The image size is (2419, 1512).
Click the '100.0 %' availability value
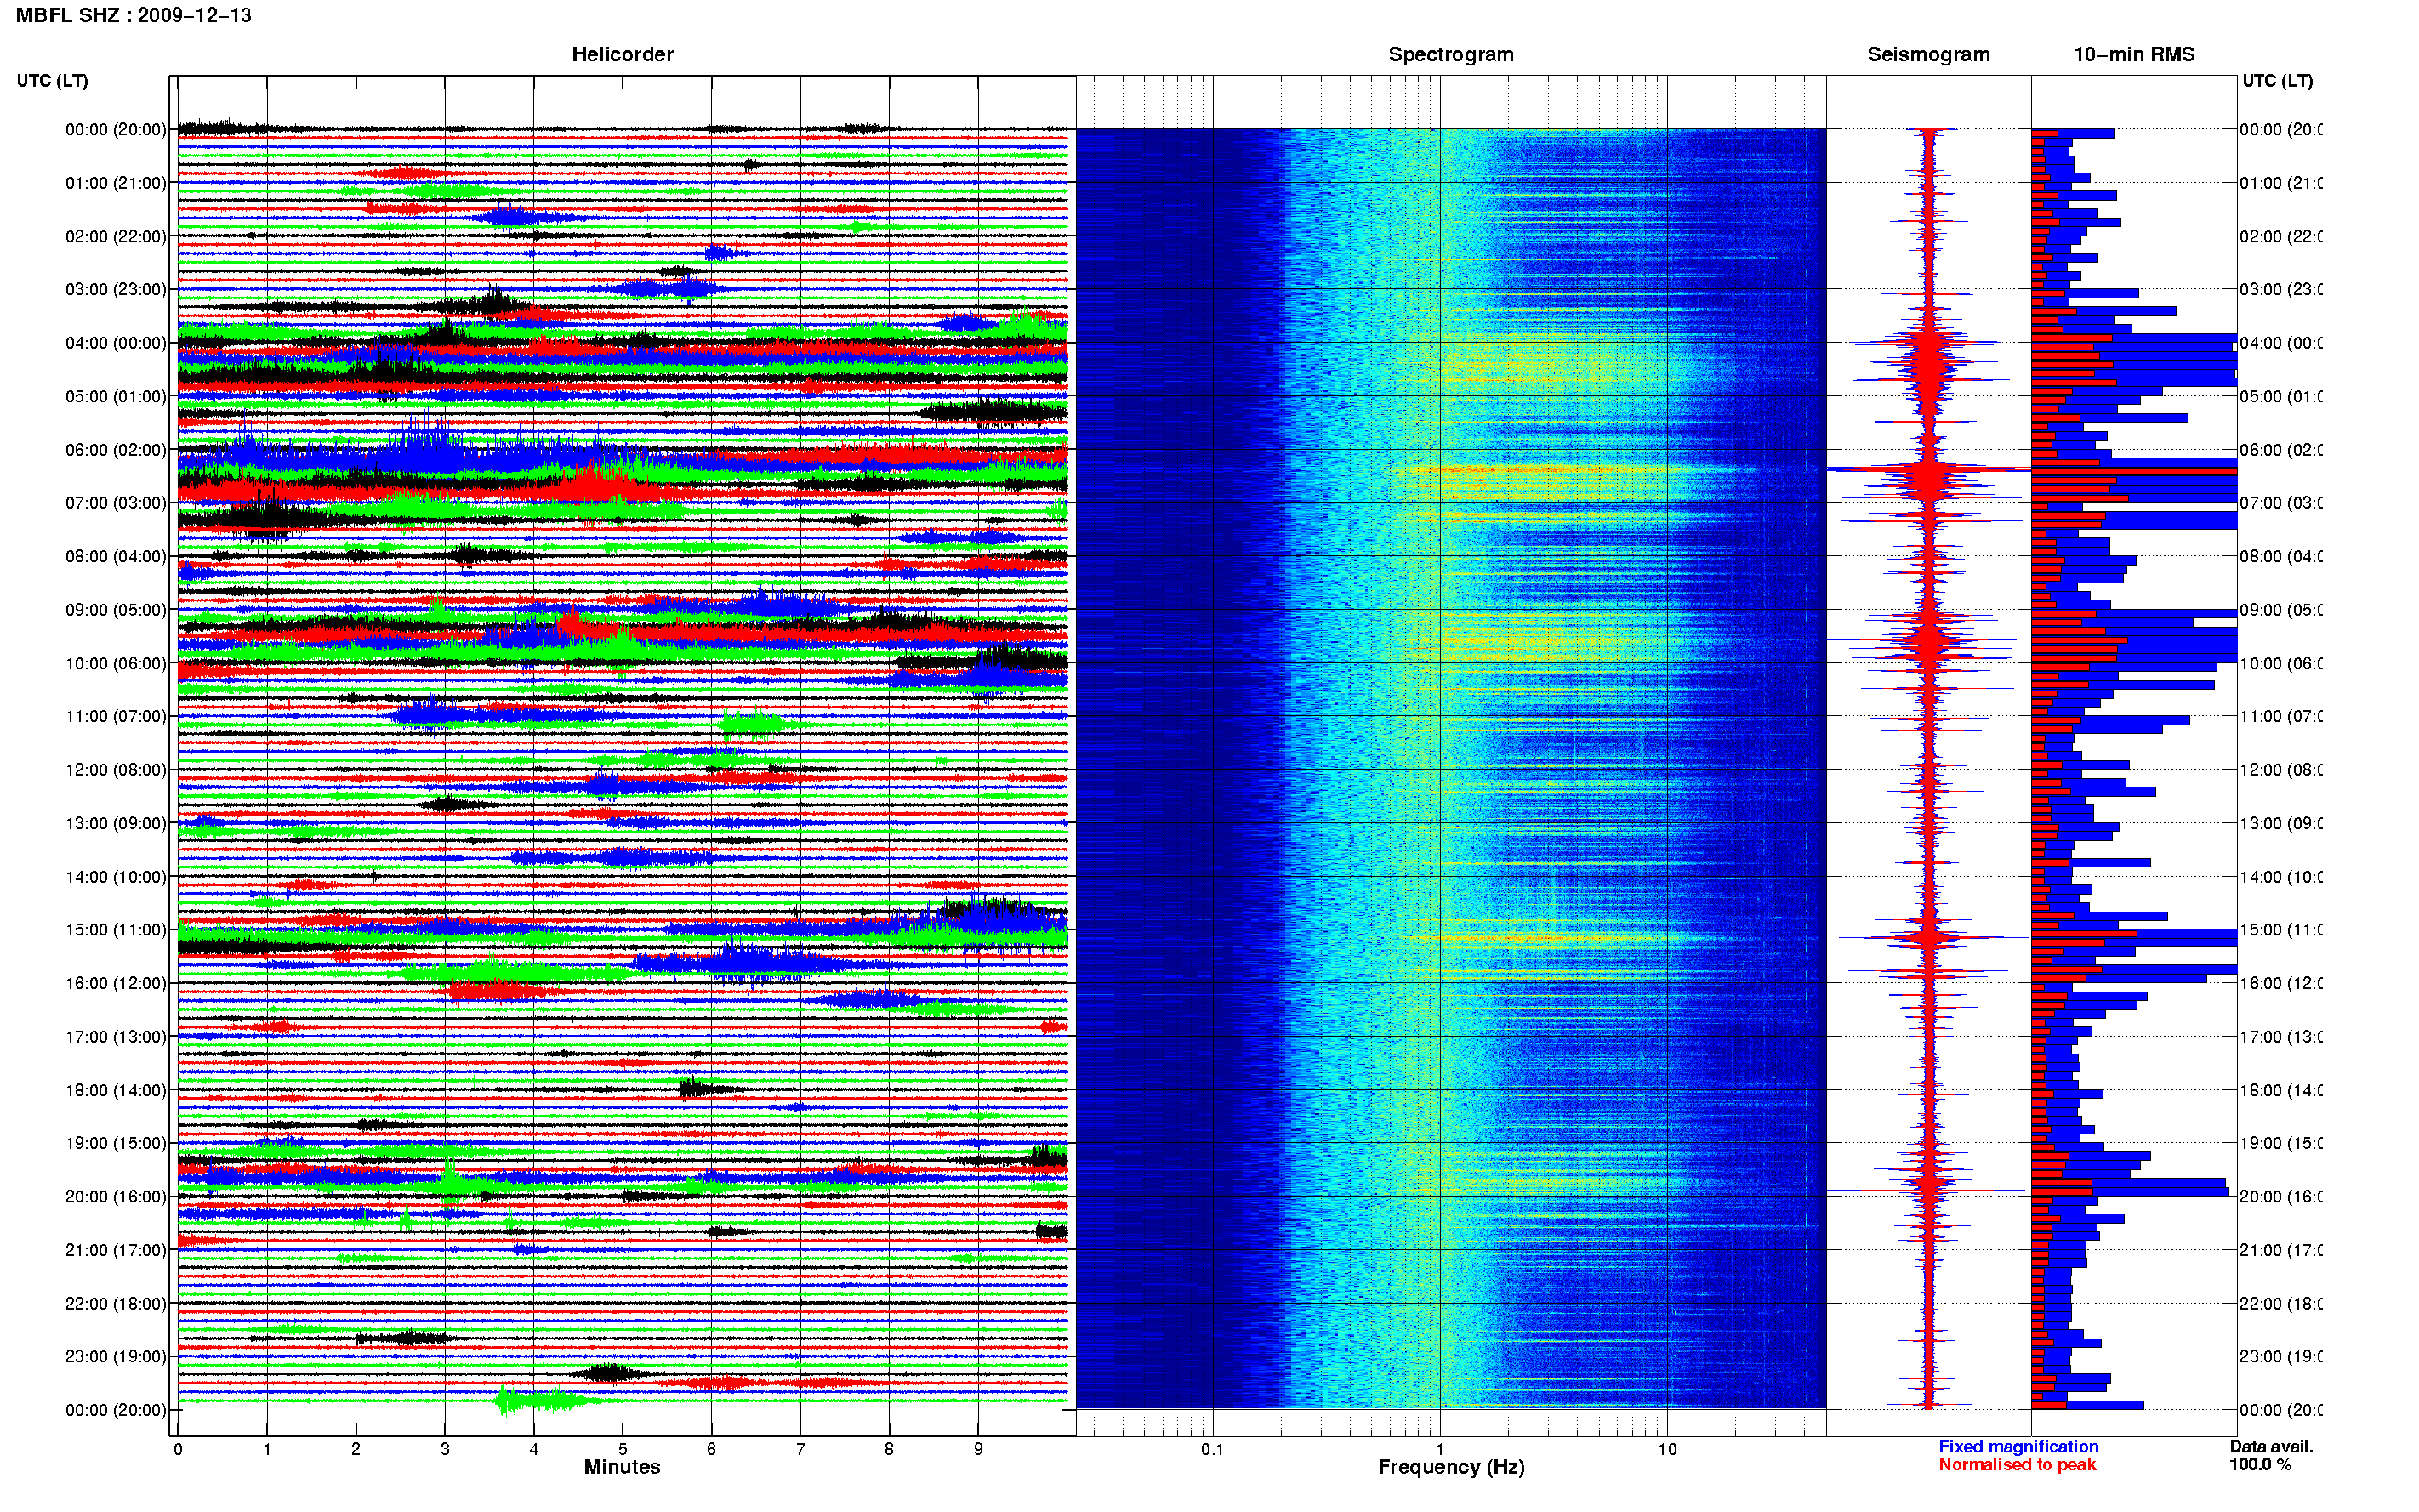tap(2260, 1465)
